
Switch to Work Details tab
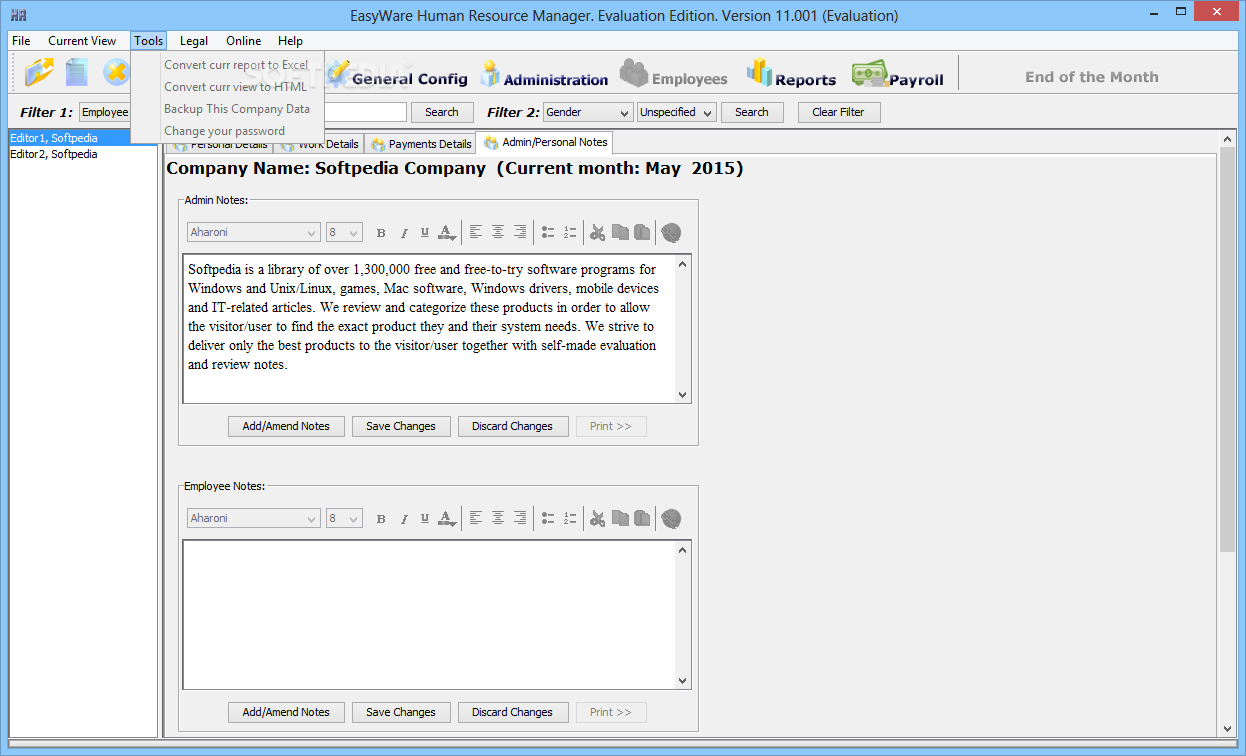320,144
